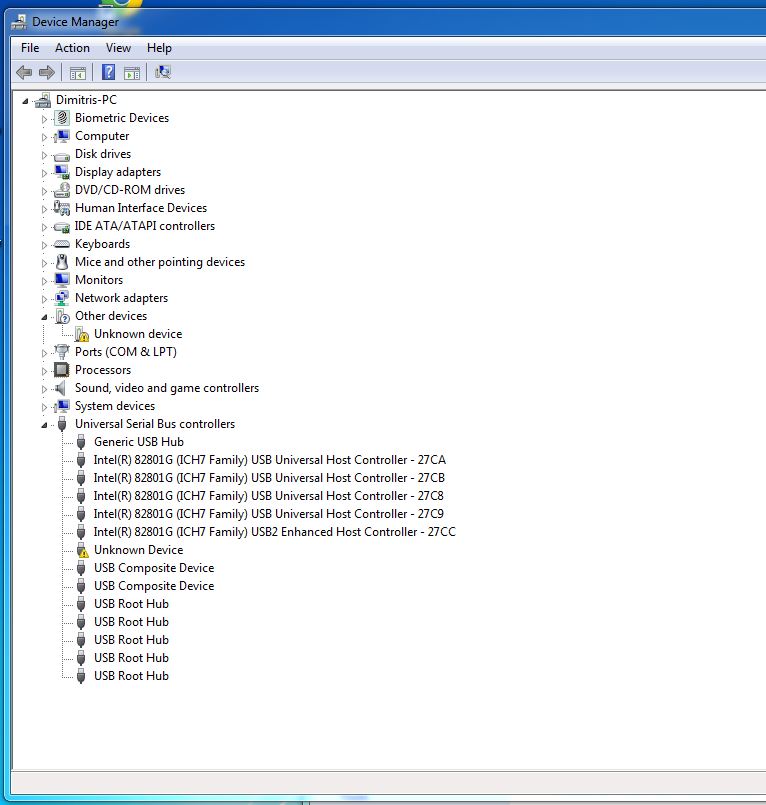Select the IDE ATA/ATAPI controllers label
Image resolution: width=766 pixels, height=805 pixels.
[x=145, y=226]
